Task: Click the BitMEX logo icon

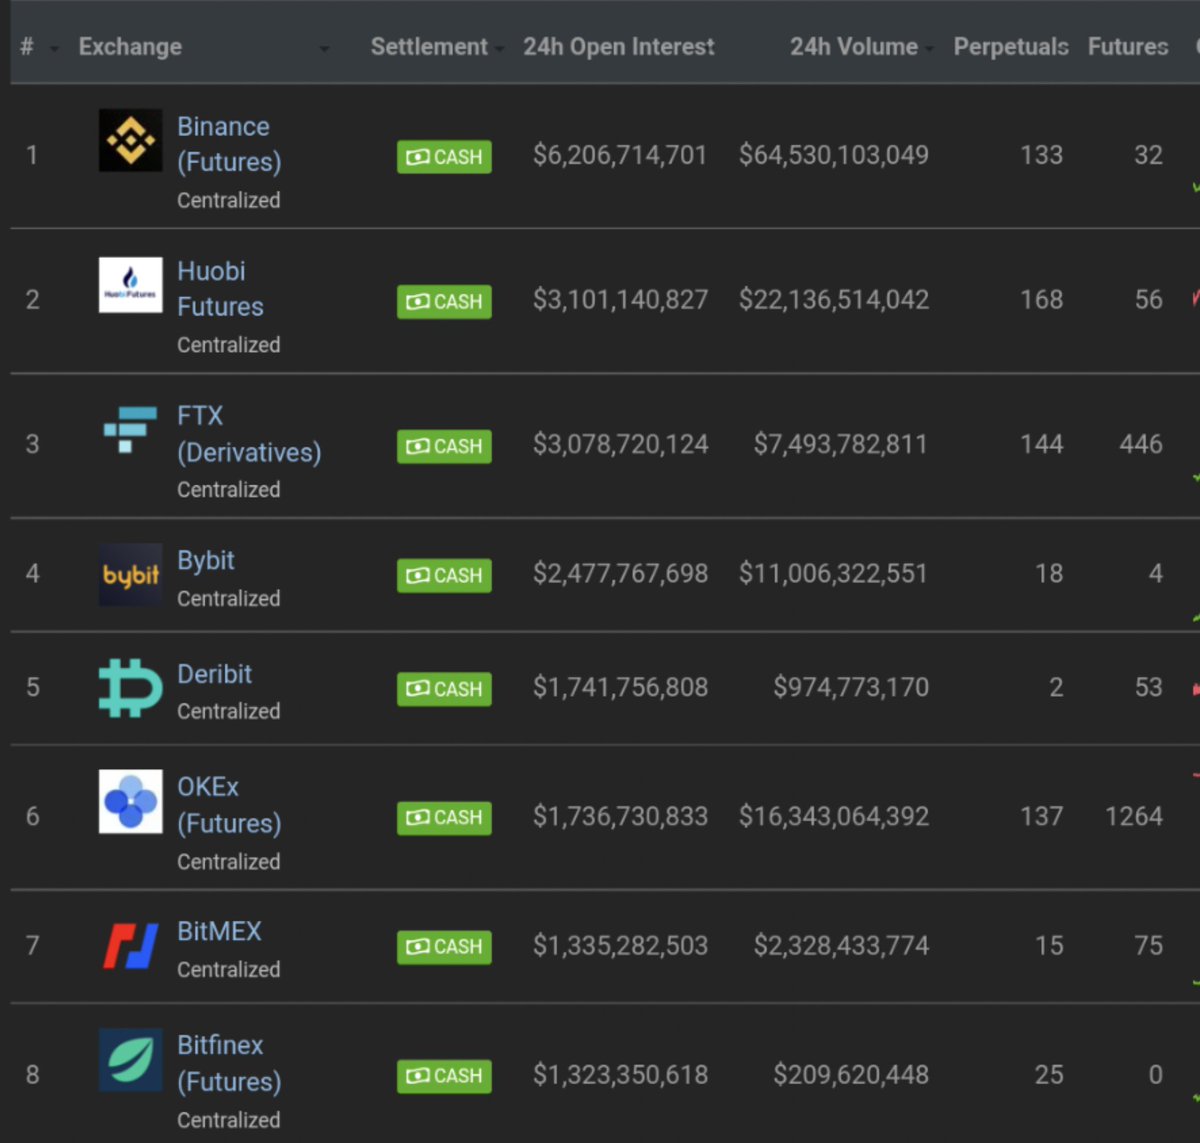Action: point(130,946)
